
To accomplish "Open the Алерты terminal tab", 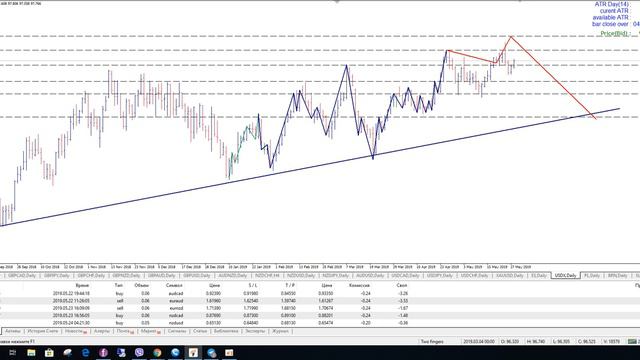I will (102, 331).
